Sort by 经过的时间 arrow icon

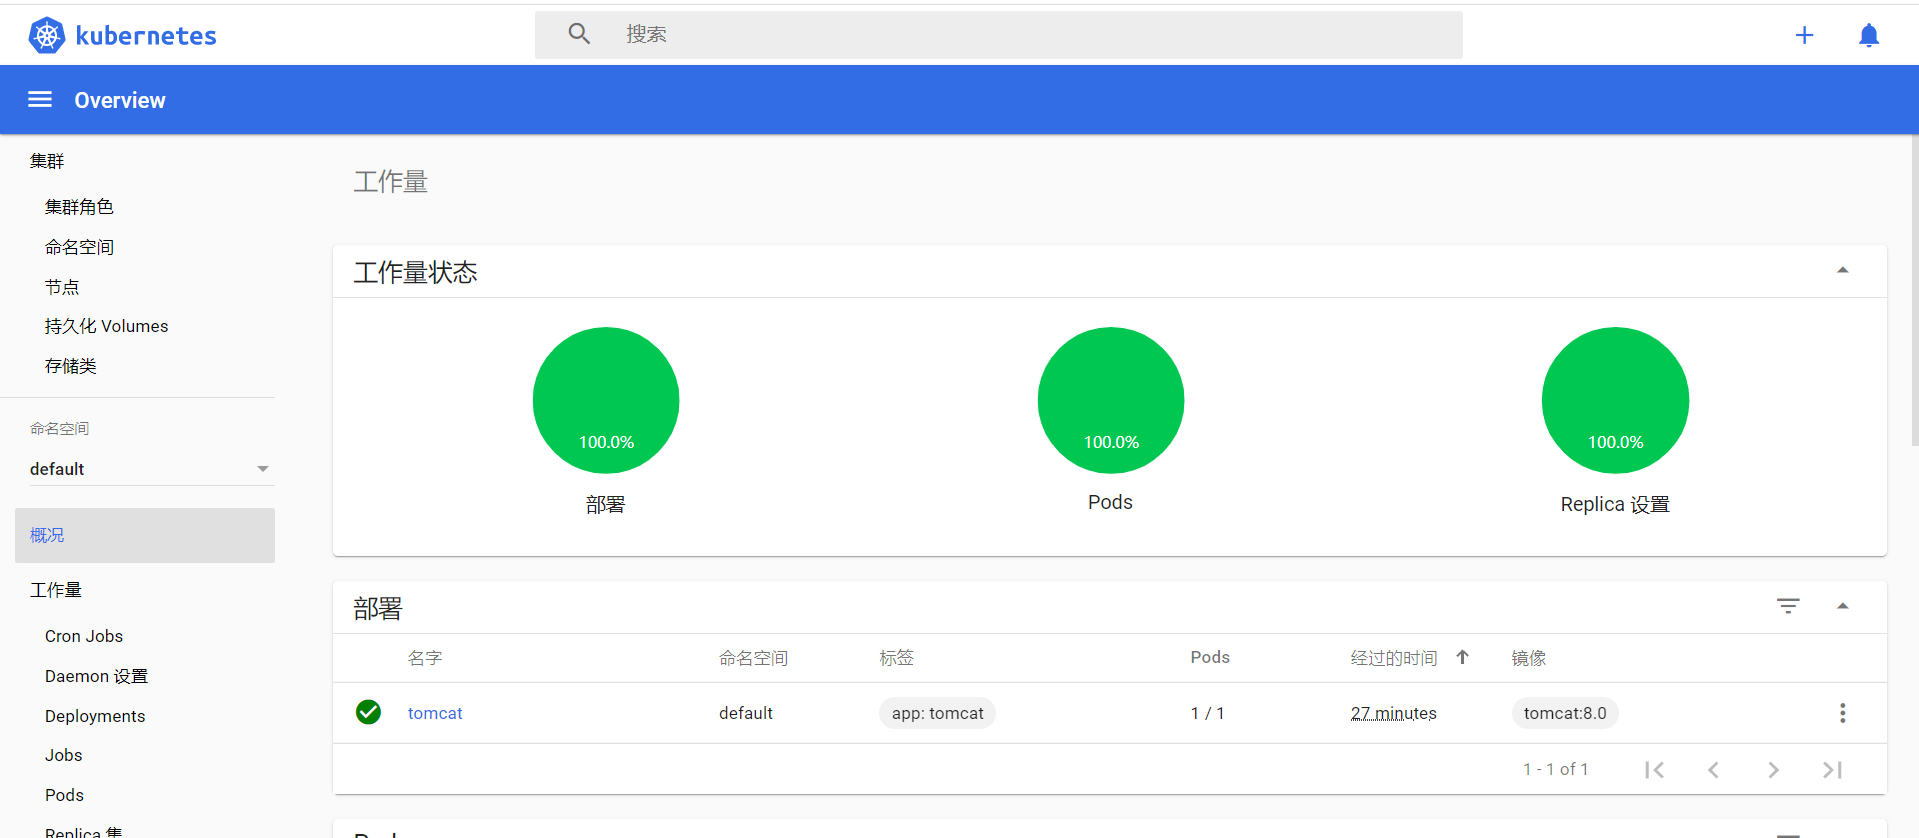click(x=1462, y=657)
